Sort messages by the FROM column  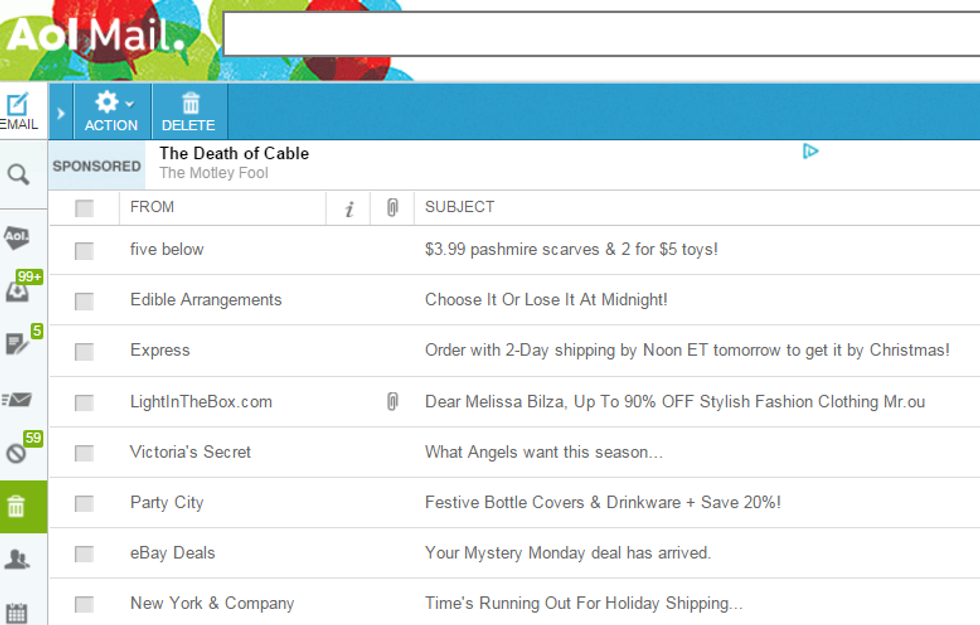pos(152,207)
